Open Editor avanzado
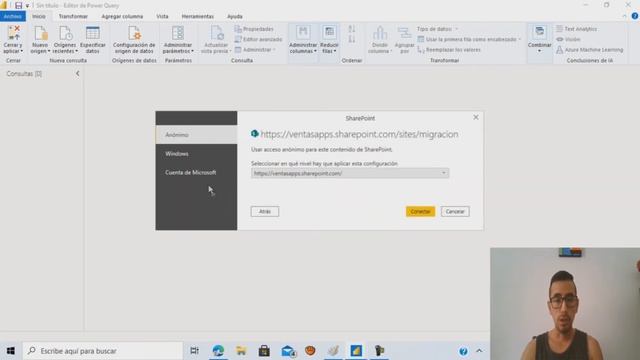 (258, 39)
